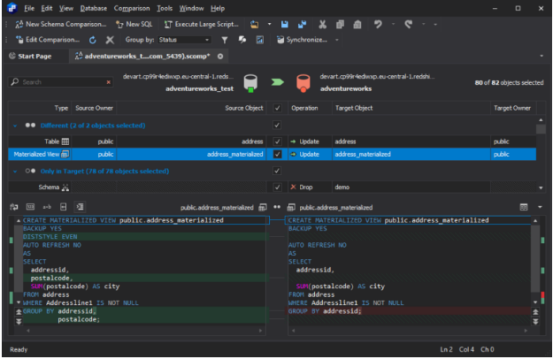The height and width of the screenshot is (360, 554).
Task: Open the Group by Status dropdown
Action: [x=184, y=40]
